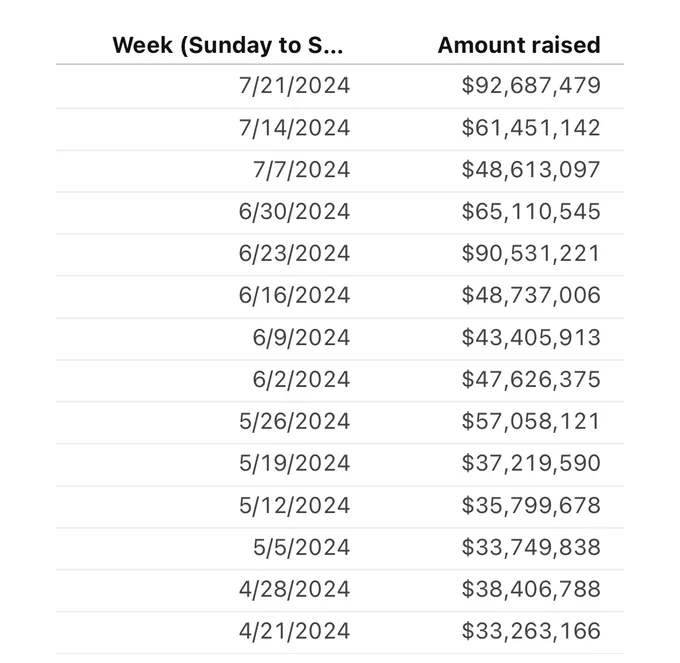Select the $61,451,142 amount

[x=531, y=128]
